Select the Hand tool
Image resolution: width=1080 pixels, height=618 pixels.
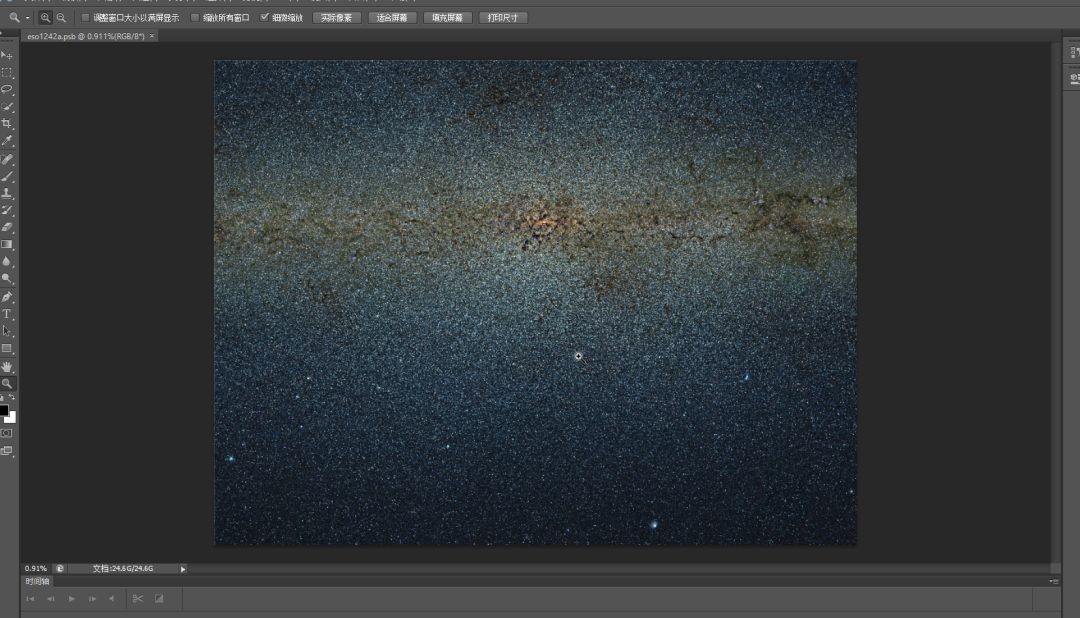(7, 367)
